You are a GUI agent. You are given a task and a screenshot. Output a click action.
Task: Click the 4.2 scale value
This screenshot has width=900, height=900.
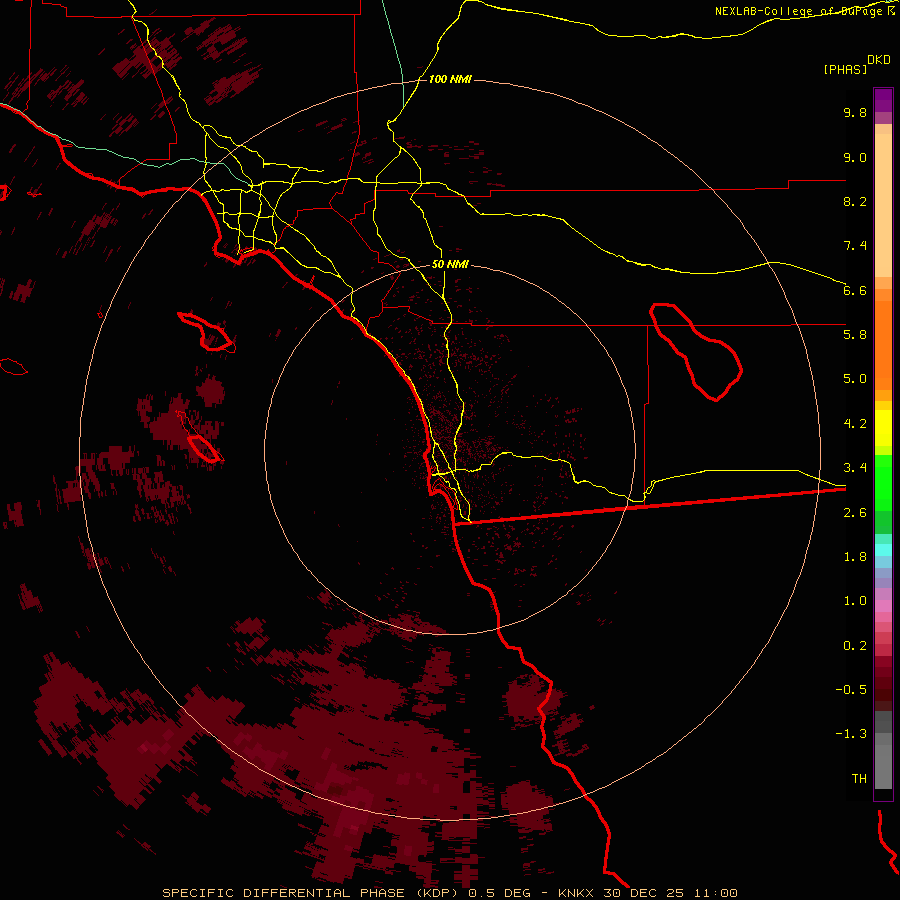[855, 424]
